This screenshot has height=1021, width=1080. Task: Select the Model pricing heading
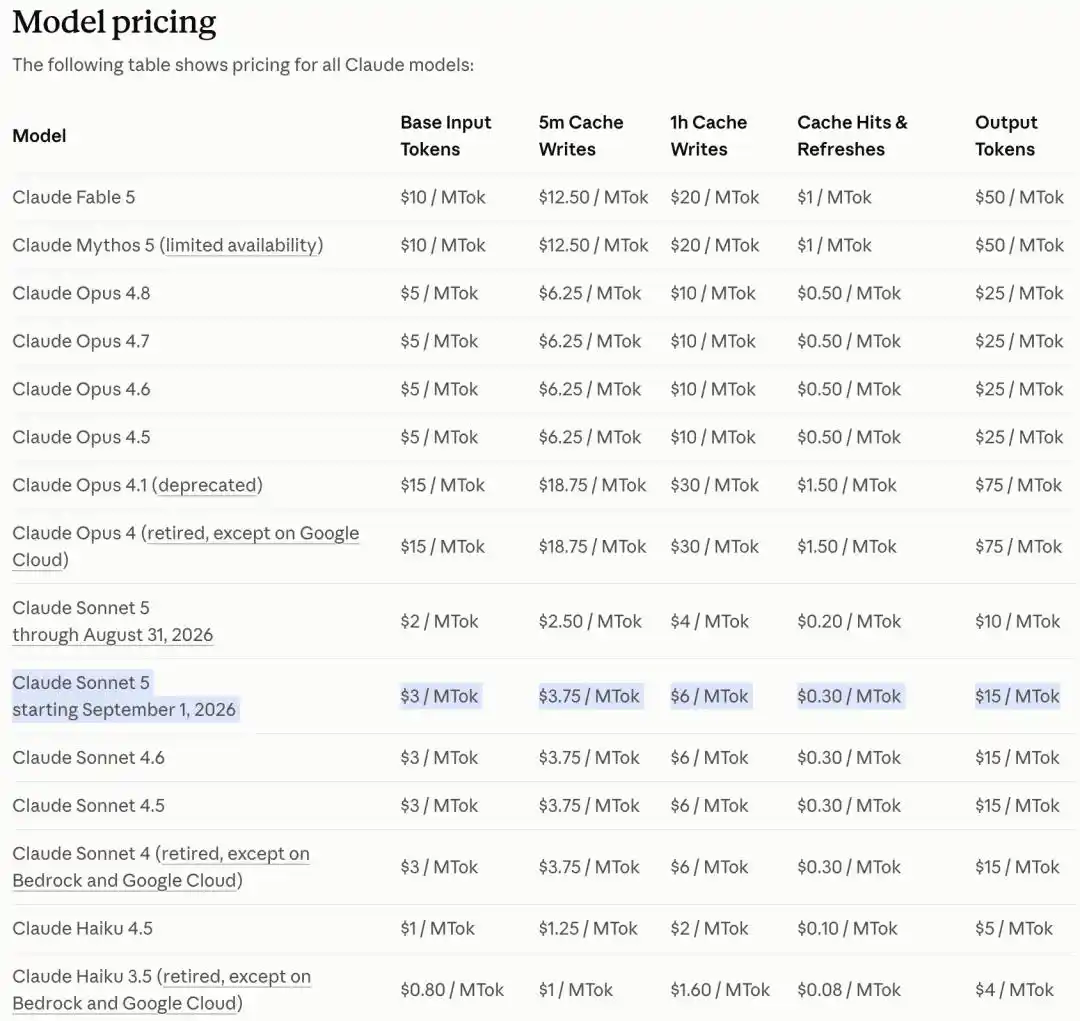[x=114, y=22]
